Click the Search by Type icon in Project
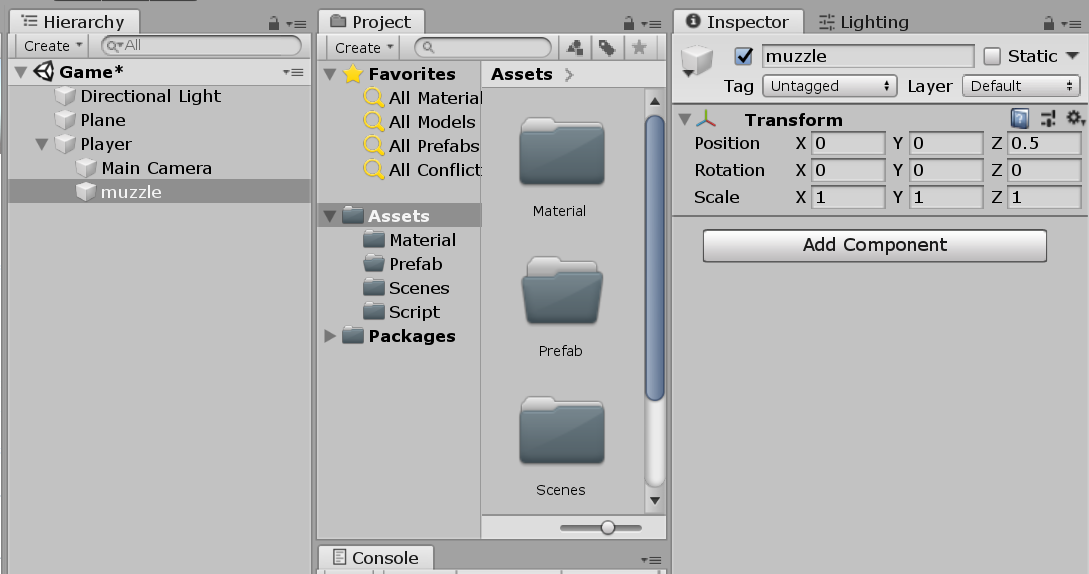This screenshot has height=574, width=1089. [x=575, y=48]
